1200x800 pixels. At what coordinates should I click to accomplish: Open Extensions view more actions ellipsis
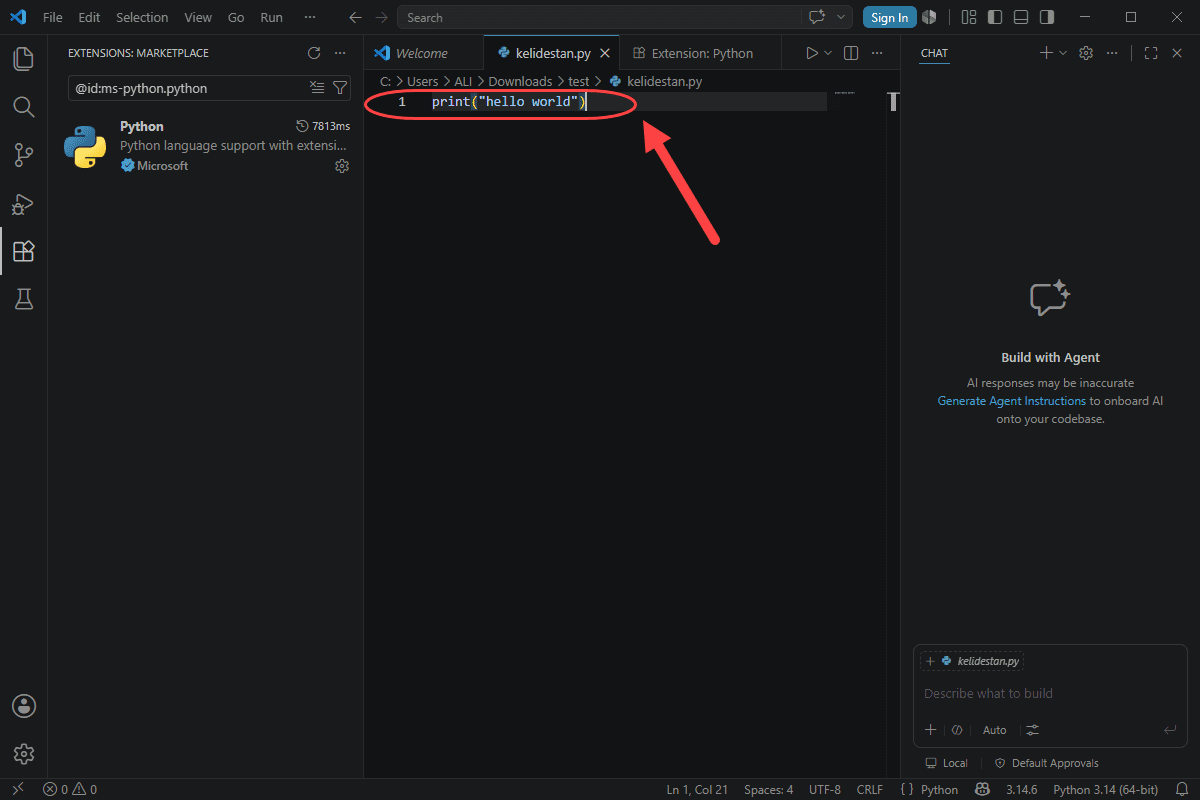pyautogui.click(x=340, y=53)
